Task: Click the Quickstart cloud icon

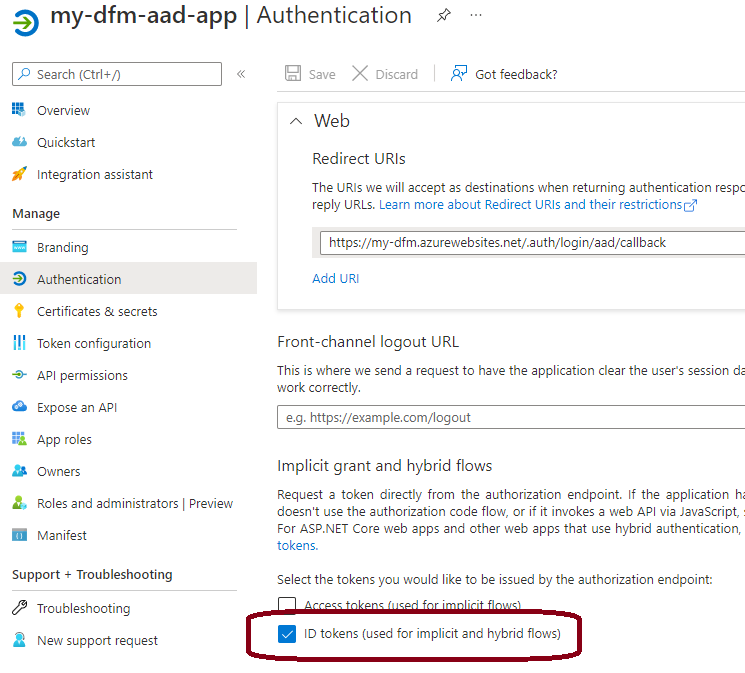Action: tap(19, 142)
